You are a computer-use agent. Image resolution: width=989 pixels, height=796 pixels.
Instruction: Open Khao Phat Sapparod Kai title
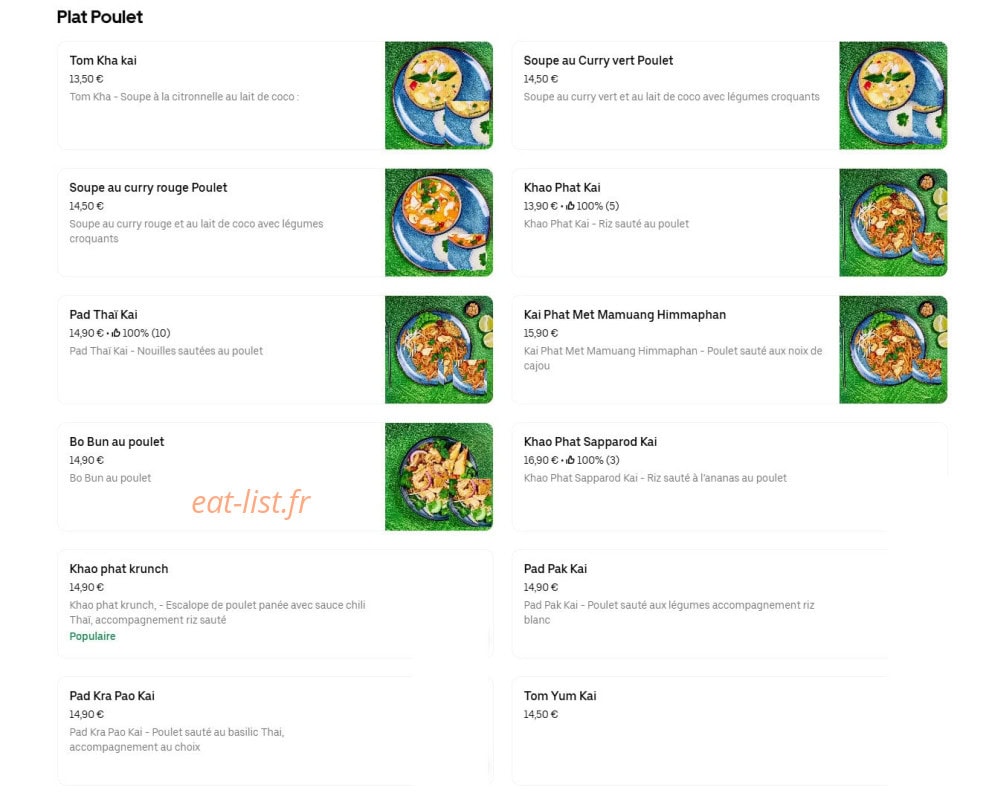tap(590, 442)
